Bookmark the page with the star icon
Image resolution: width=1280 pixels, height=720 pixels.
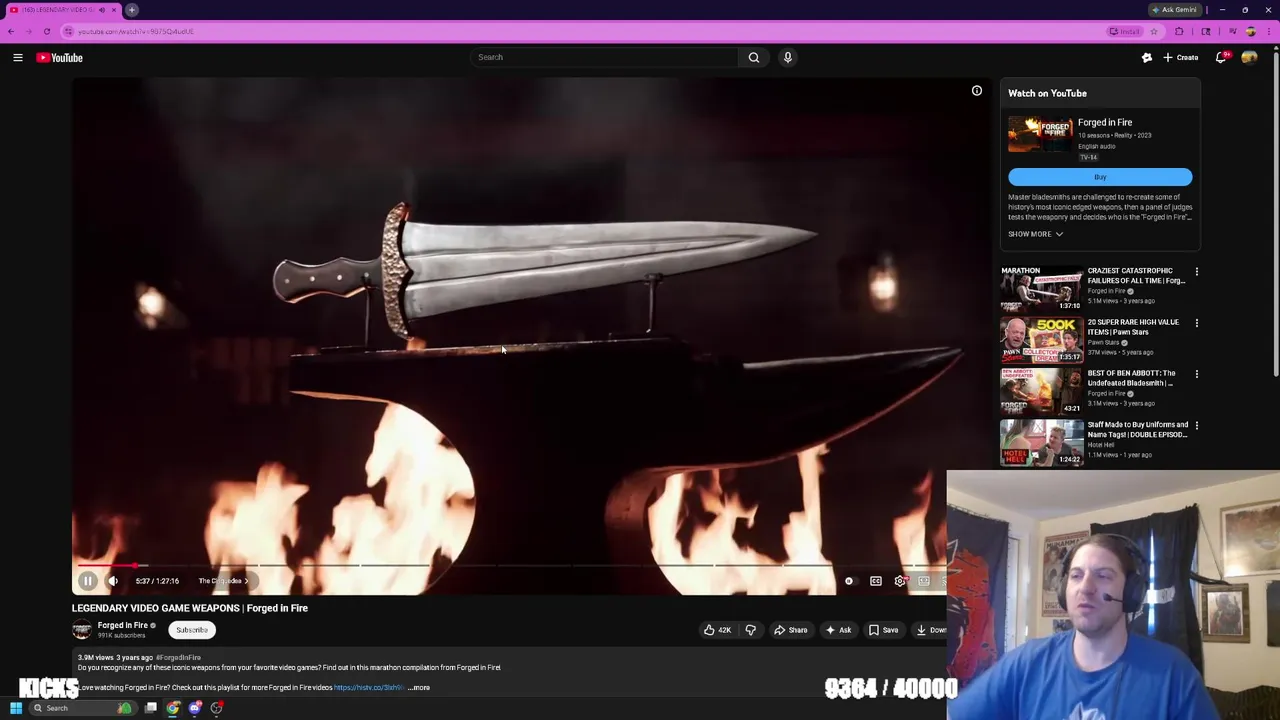pos(1154,32)
